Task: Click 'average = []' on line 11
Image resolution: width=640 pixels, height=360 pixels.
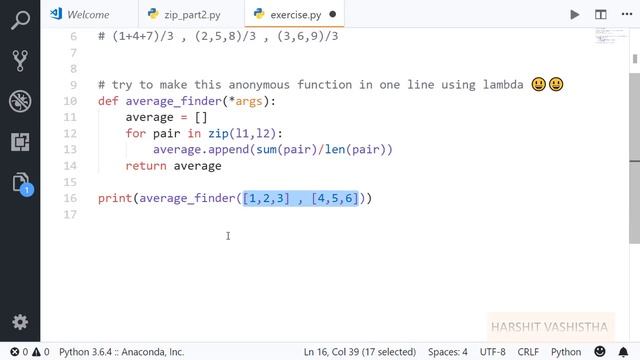Action: click(x=167, y=118)
